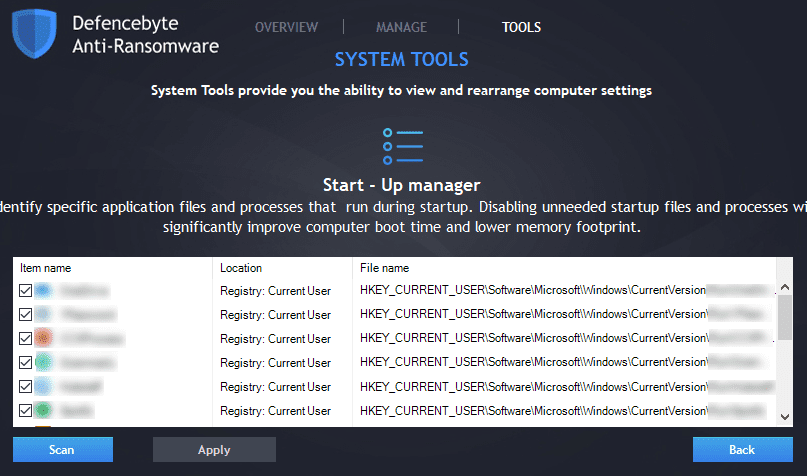The height and width of the screenshot is (476, 807).
Task: Click the orange-red icon in the third row
Action: (x=43, y=338)
